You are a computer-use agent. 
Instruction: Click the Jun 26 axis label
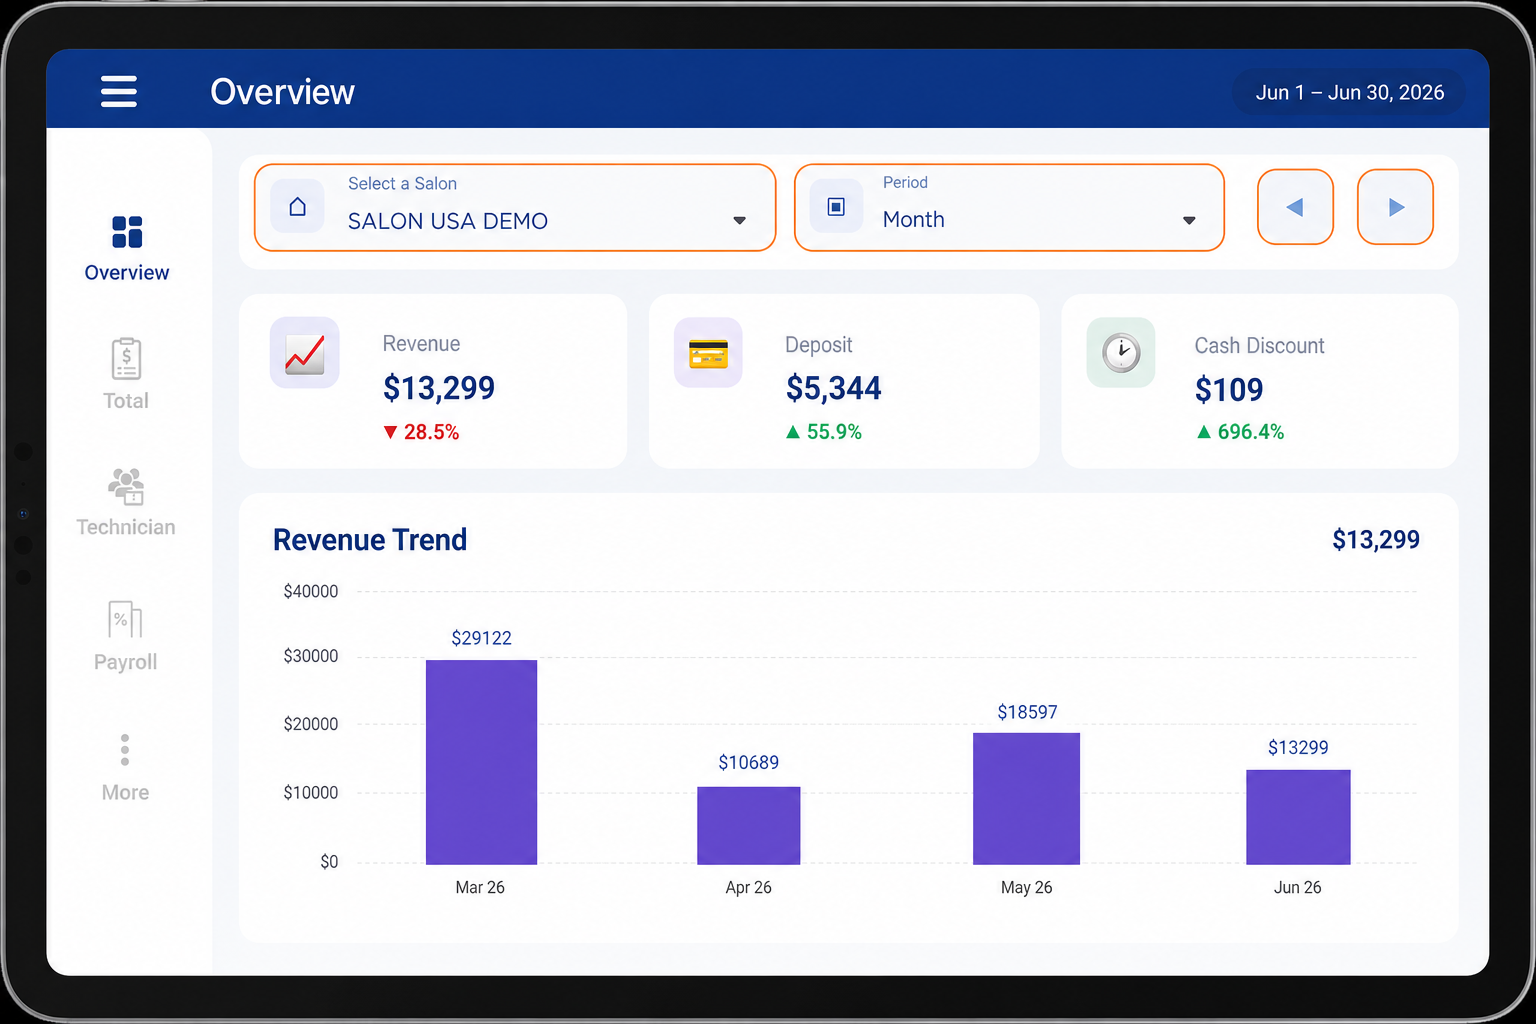click(1297, 888)
